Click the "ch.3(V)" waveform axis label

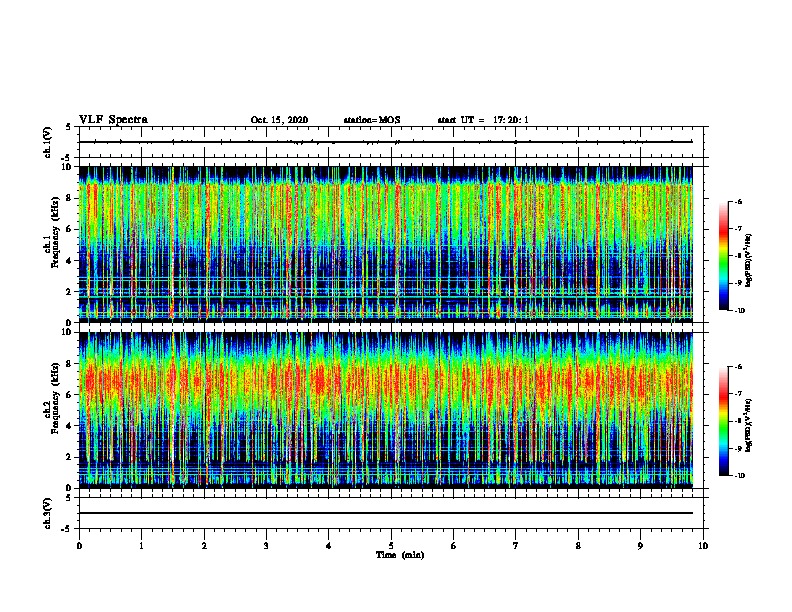pos(48,513)
